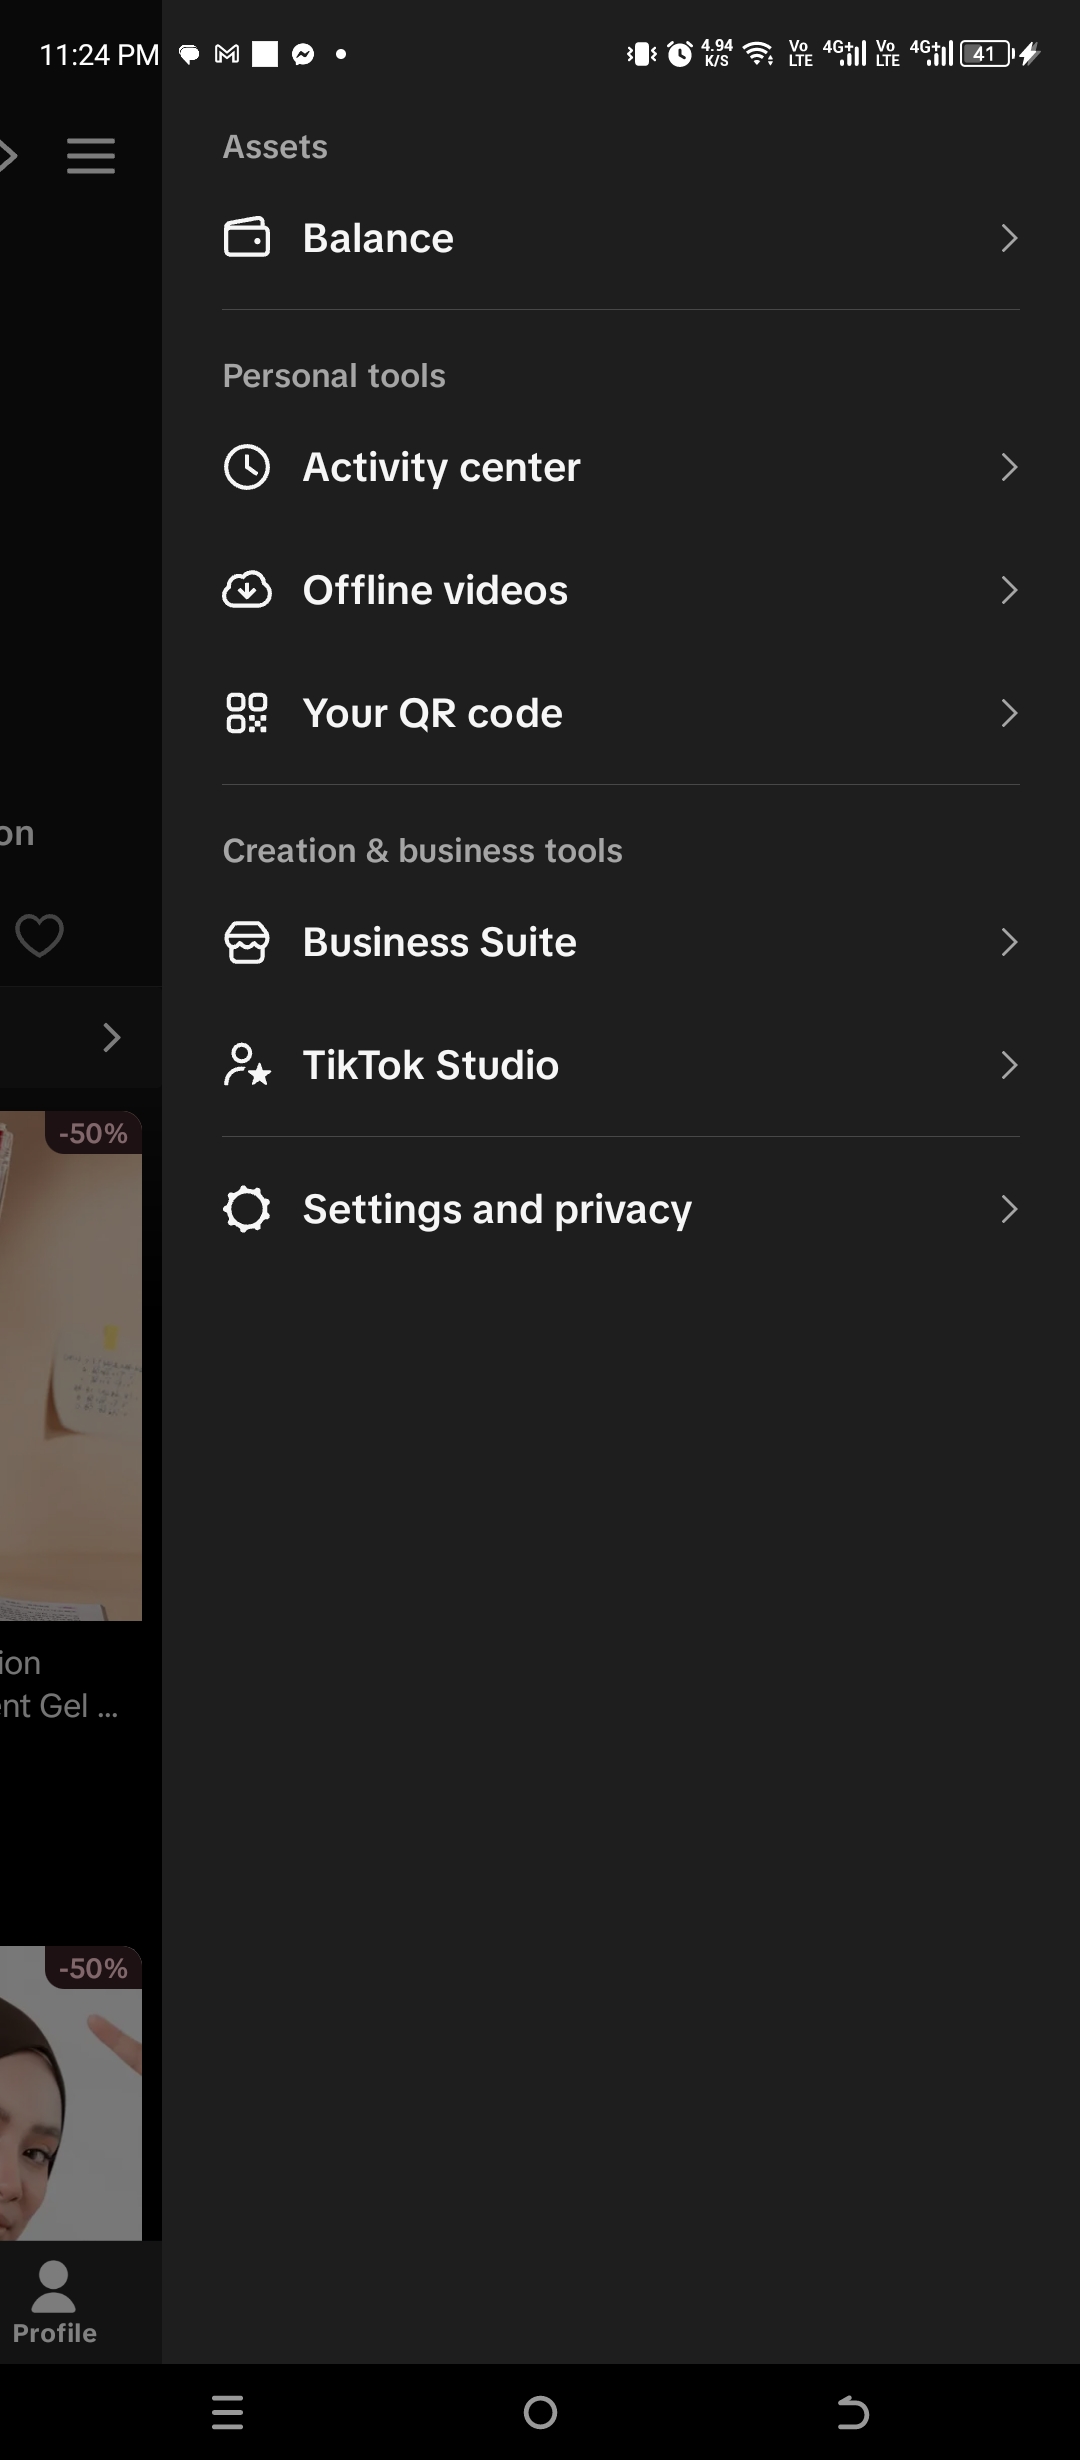Open Business Suite via its chevron
Image resolution: width=1080 pixels, height=2460 pixels.
pyautogui.click(x=1009, y=942)
